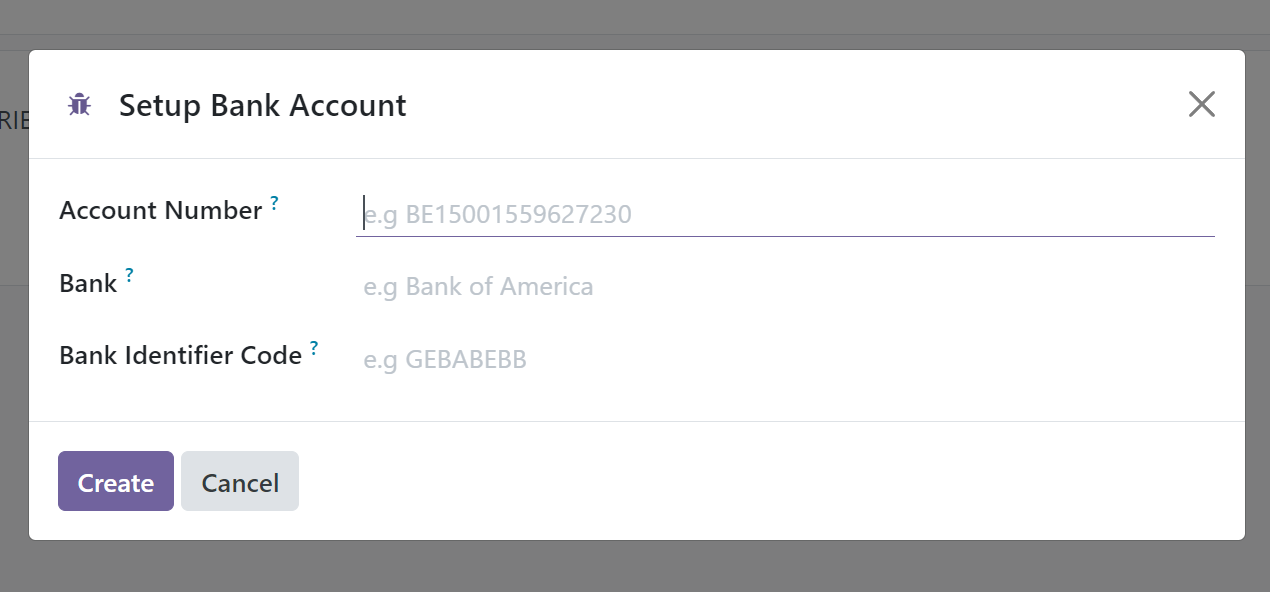Click the dialog footer right of Cancel
The width and height of the screenshot is (1270, 592).
[770, 481]
